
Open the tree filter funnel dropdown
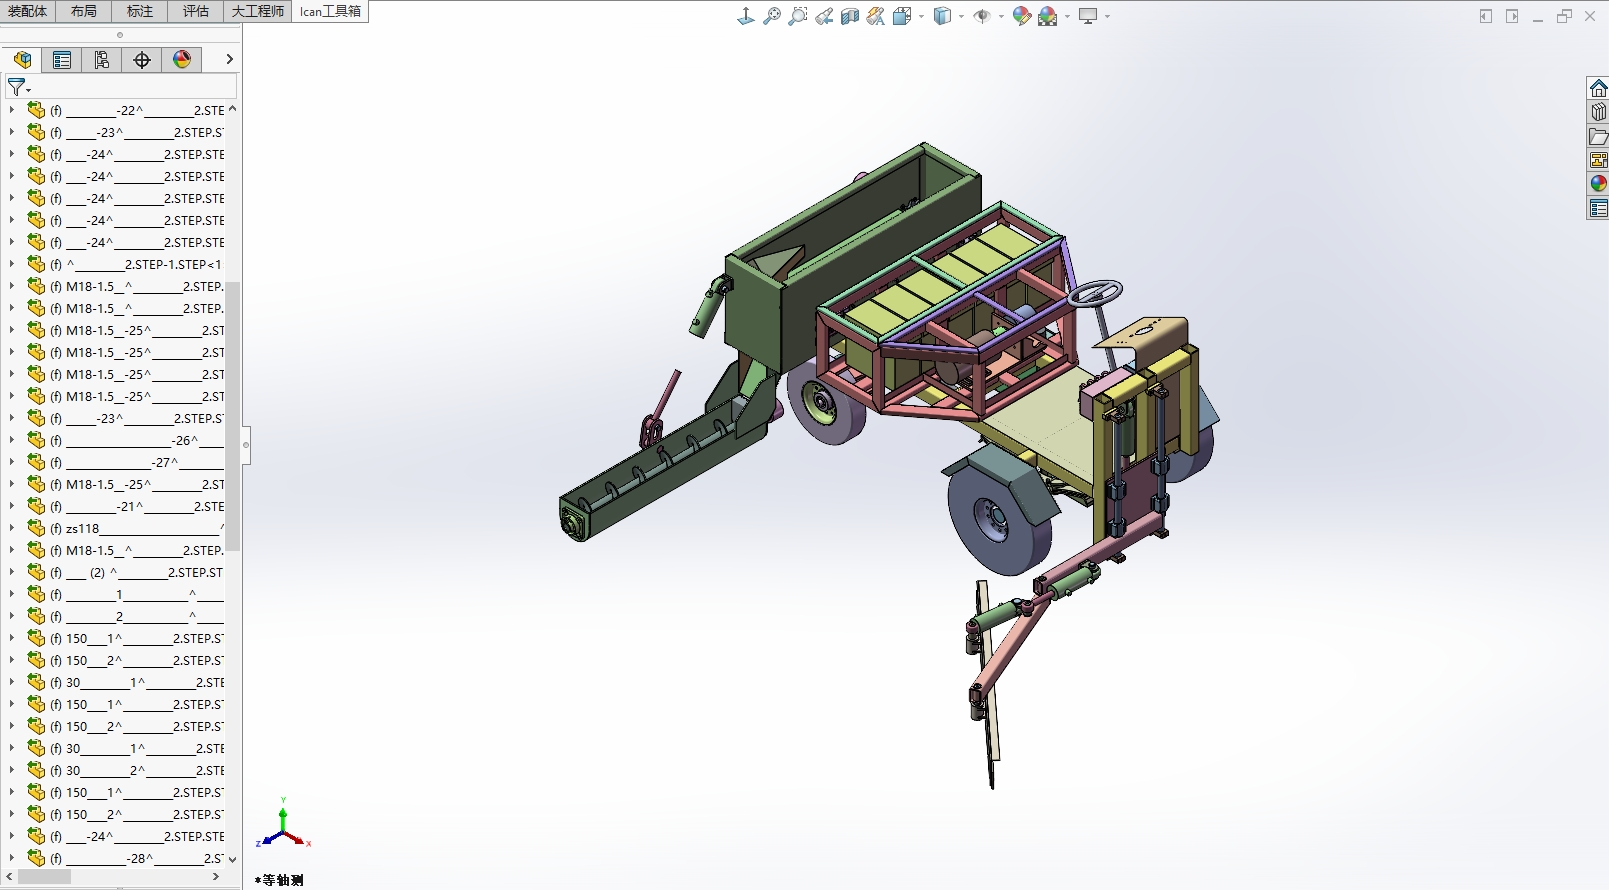tap(19, 87)
